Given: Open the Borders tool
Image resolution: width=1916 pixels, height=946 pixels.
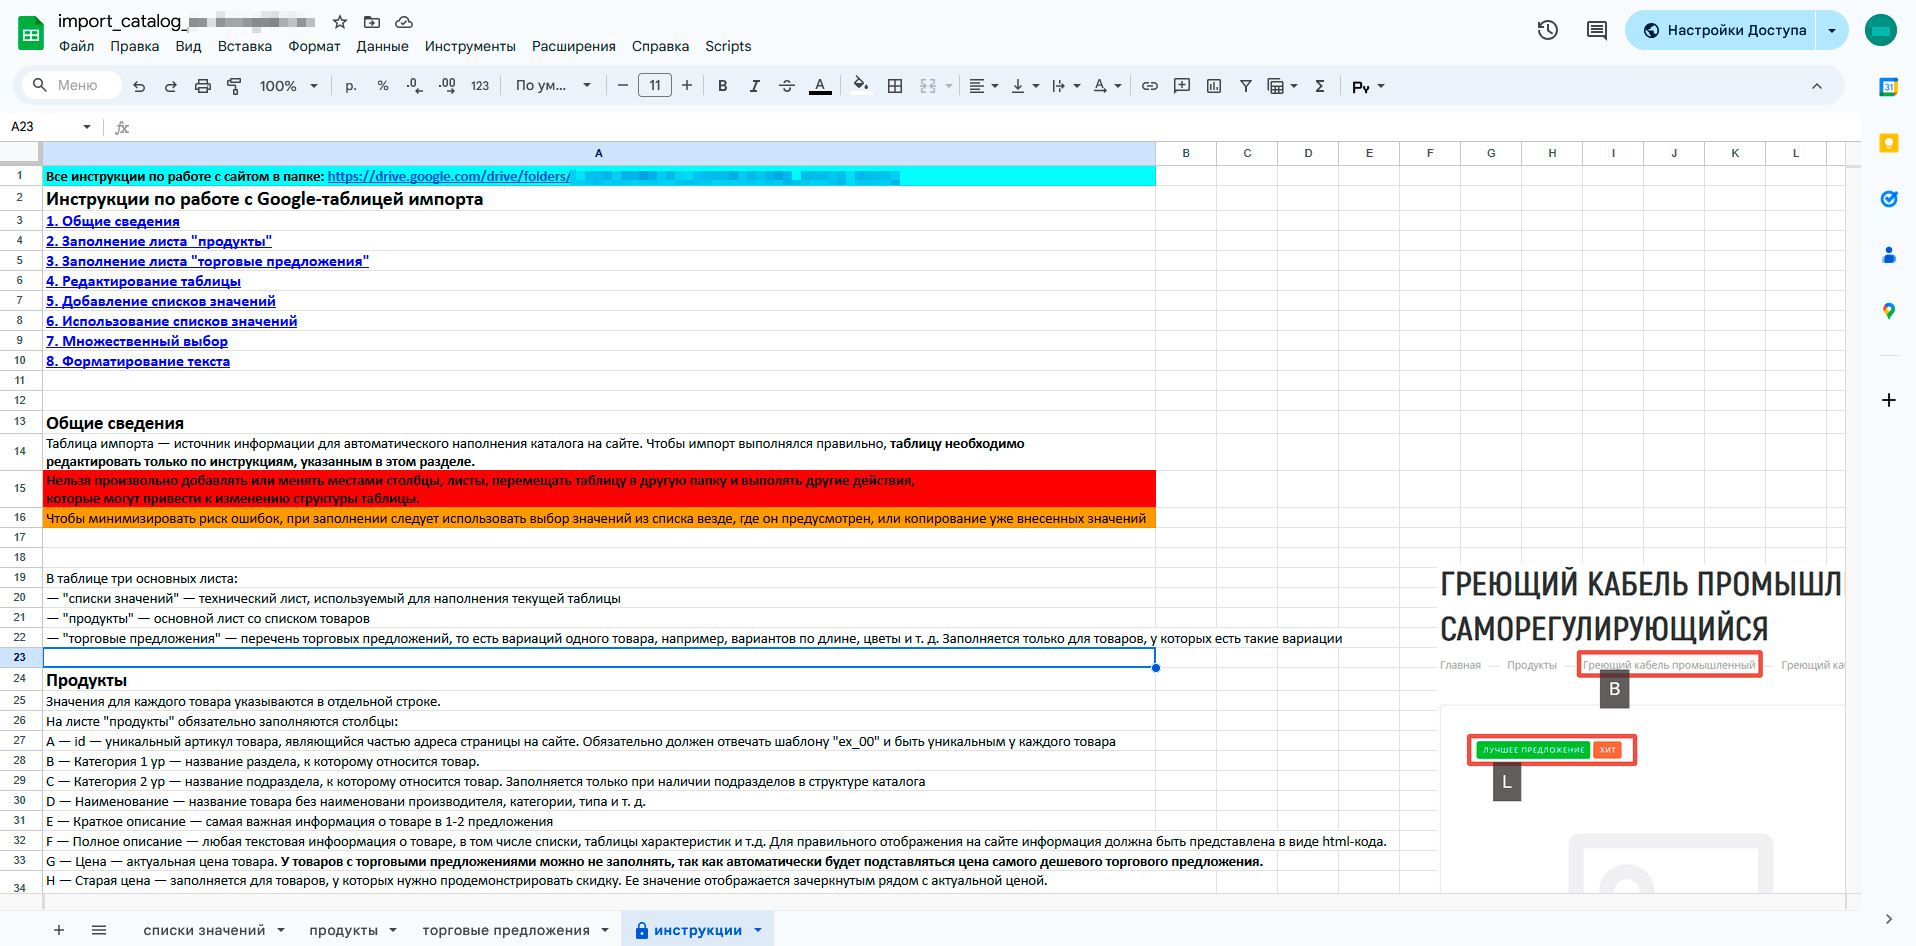Looking at the screenshot, I should pos(895,86).
